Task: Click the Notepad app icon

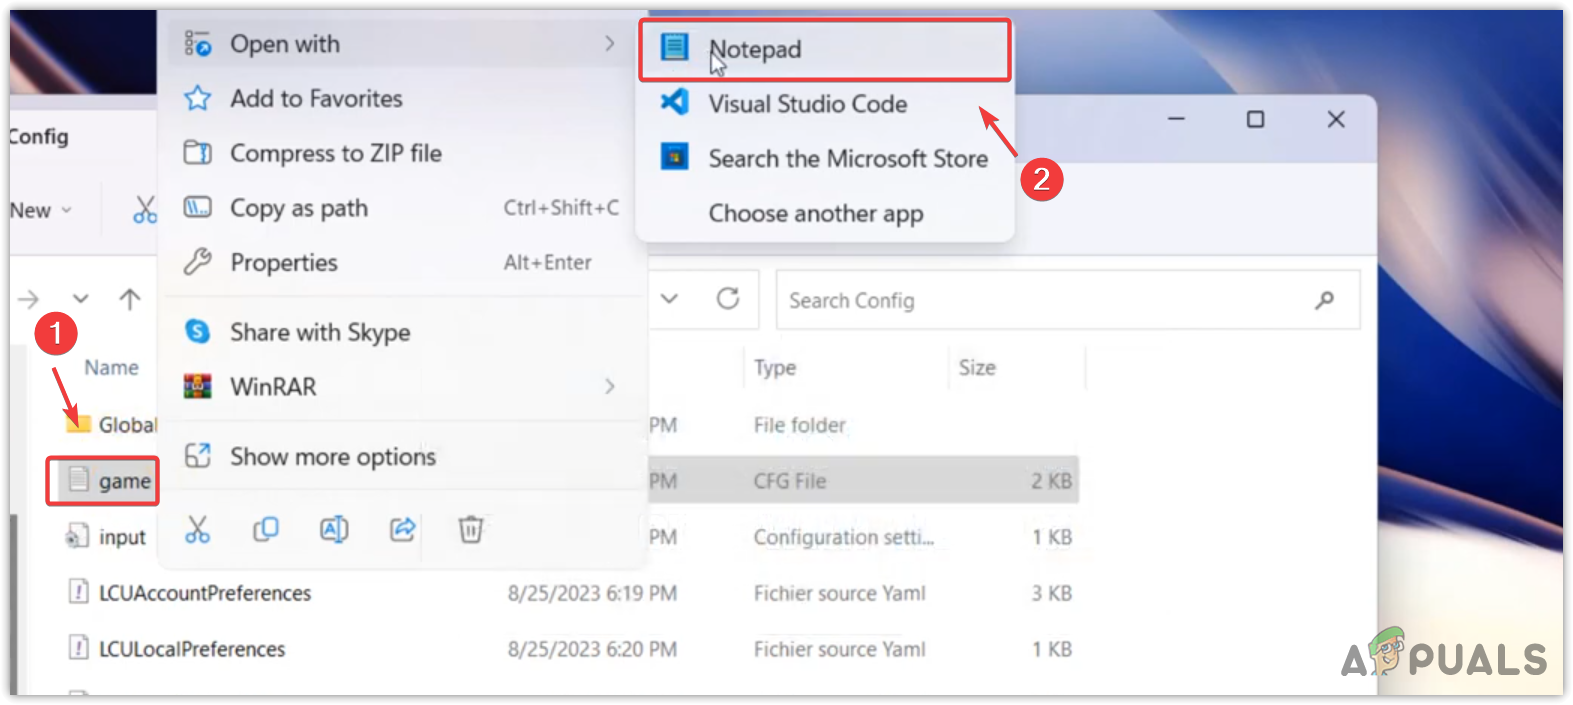Action: (675, 47)
